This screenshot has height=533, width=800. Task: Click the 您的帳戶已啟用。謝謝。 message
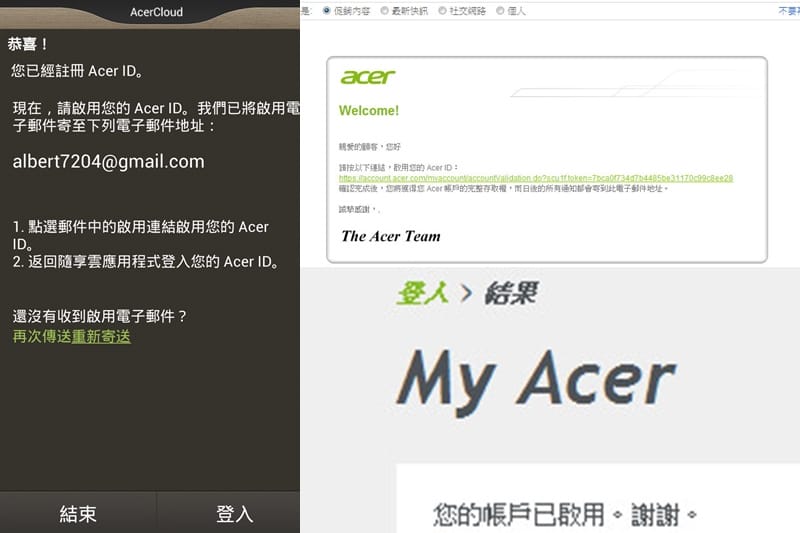[565, 515]
